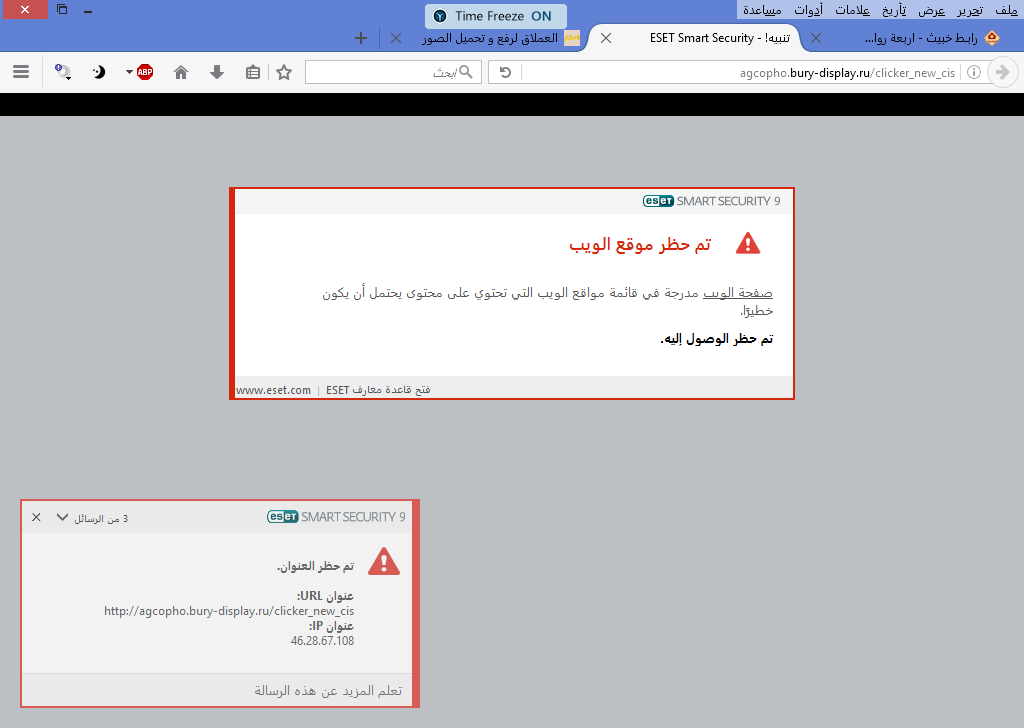Open the Firefox hamburger menu
The image size is (1024, 728).
[21, 72]
